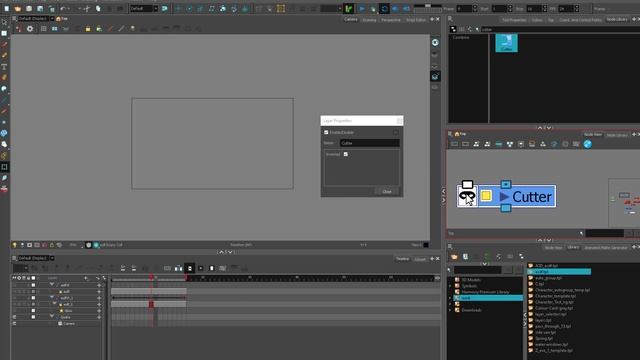The height and width of the screenshot is (360, 640).
Task: Toggle the Loop playback button
Action: (384, 8)
